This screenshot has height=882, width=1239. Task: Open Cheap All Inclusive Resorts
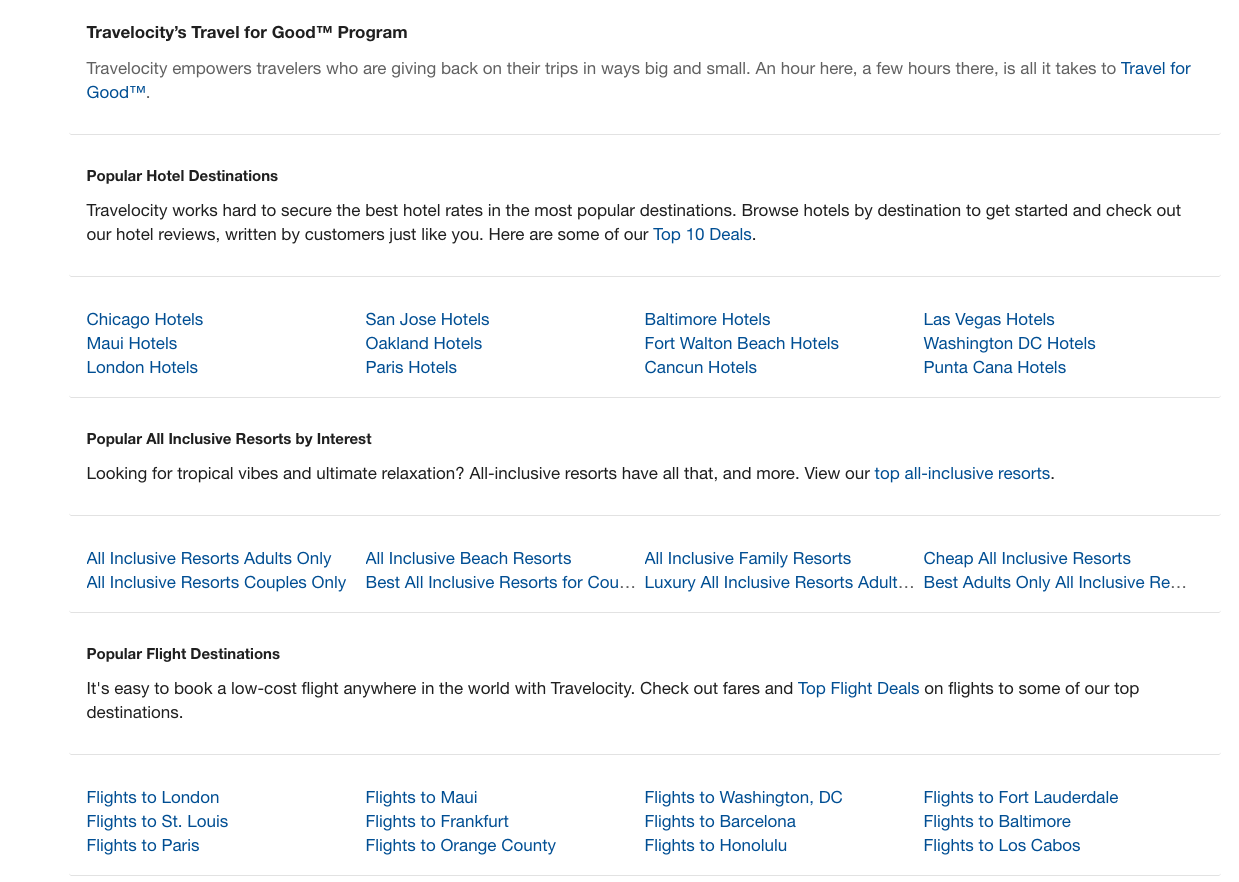pyautogui.click(x=1027, y=558)
